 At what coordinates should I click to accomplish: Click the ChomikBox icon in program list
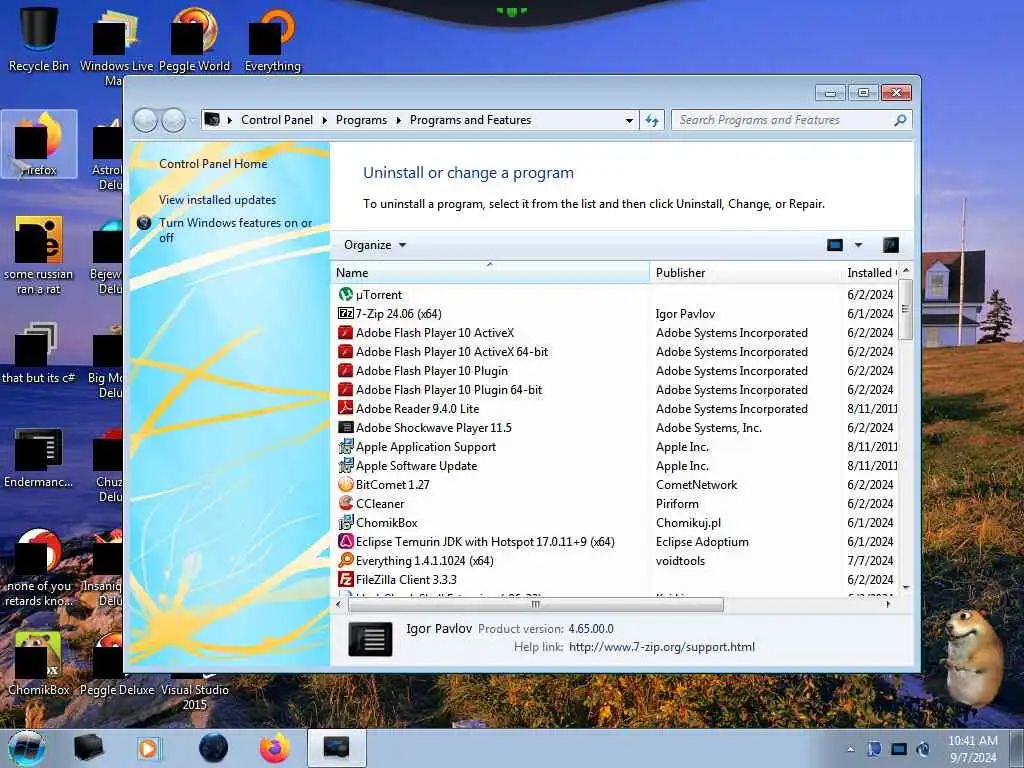tap(345, 522)
